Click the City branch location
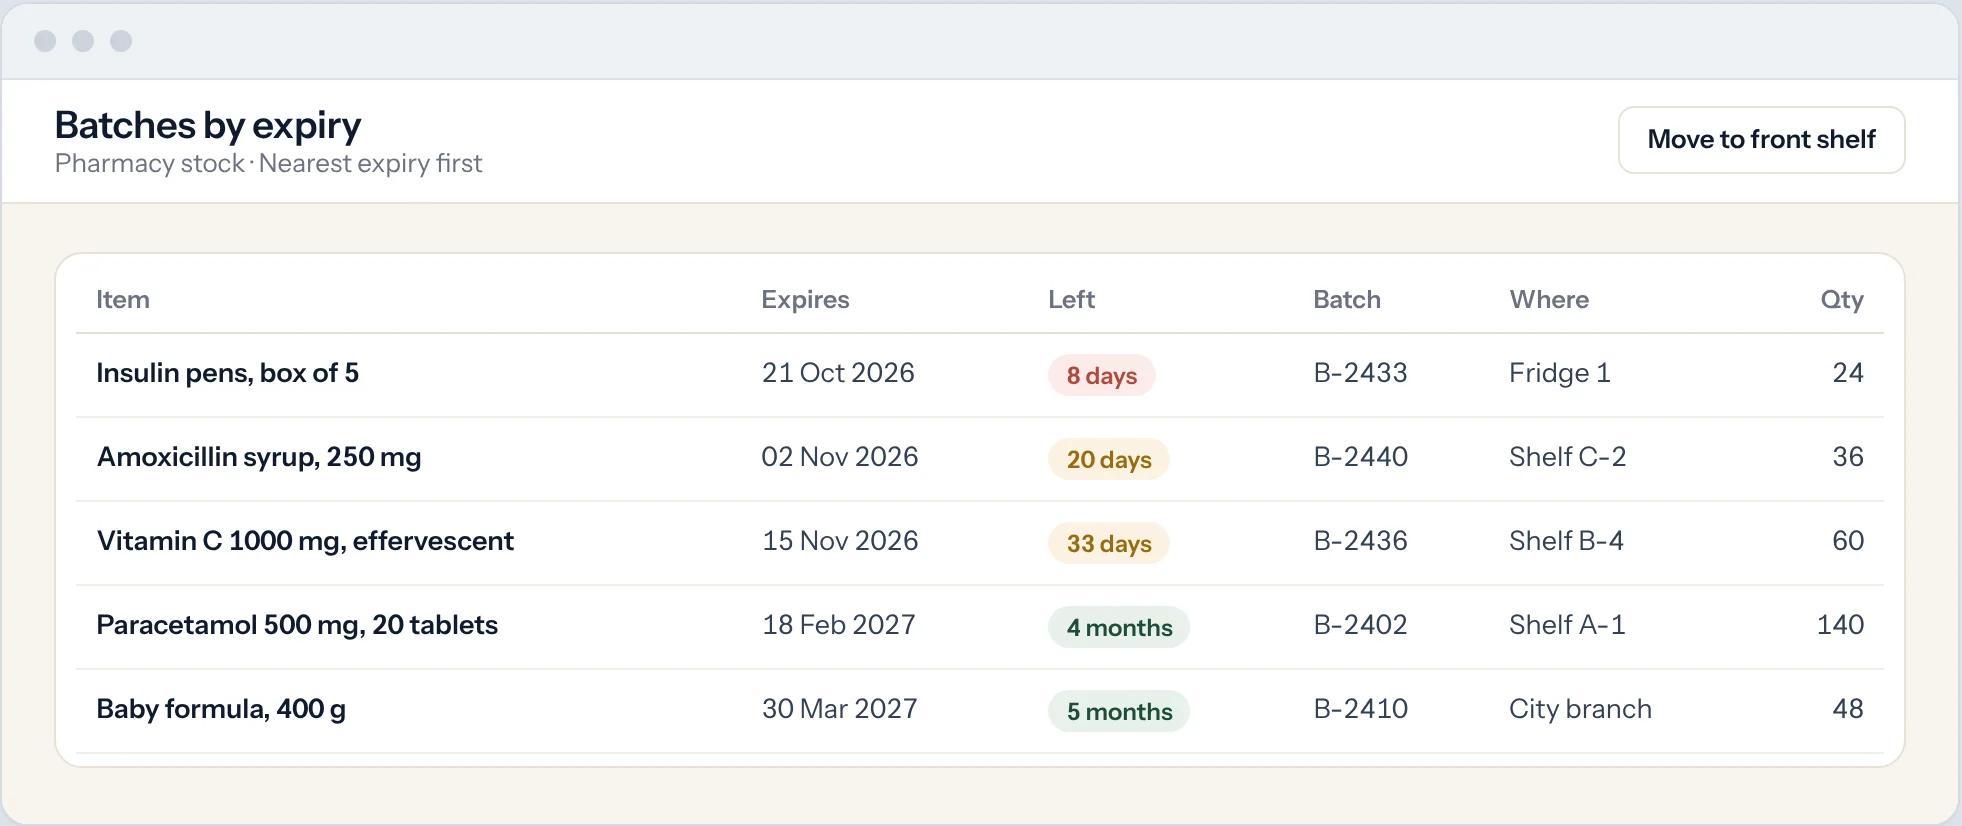Screen dimensions: 1962x826 pos(1580,709)
